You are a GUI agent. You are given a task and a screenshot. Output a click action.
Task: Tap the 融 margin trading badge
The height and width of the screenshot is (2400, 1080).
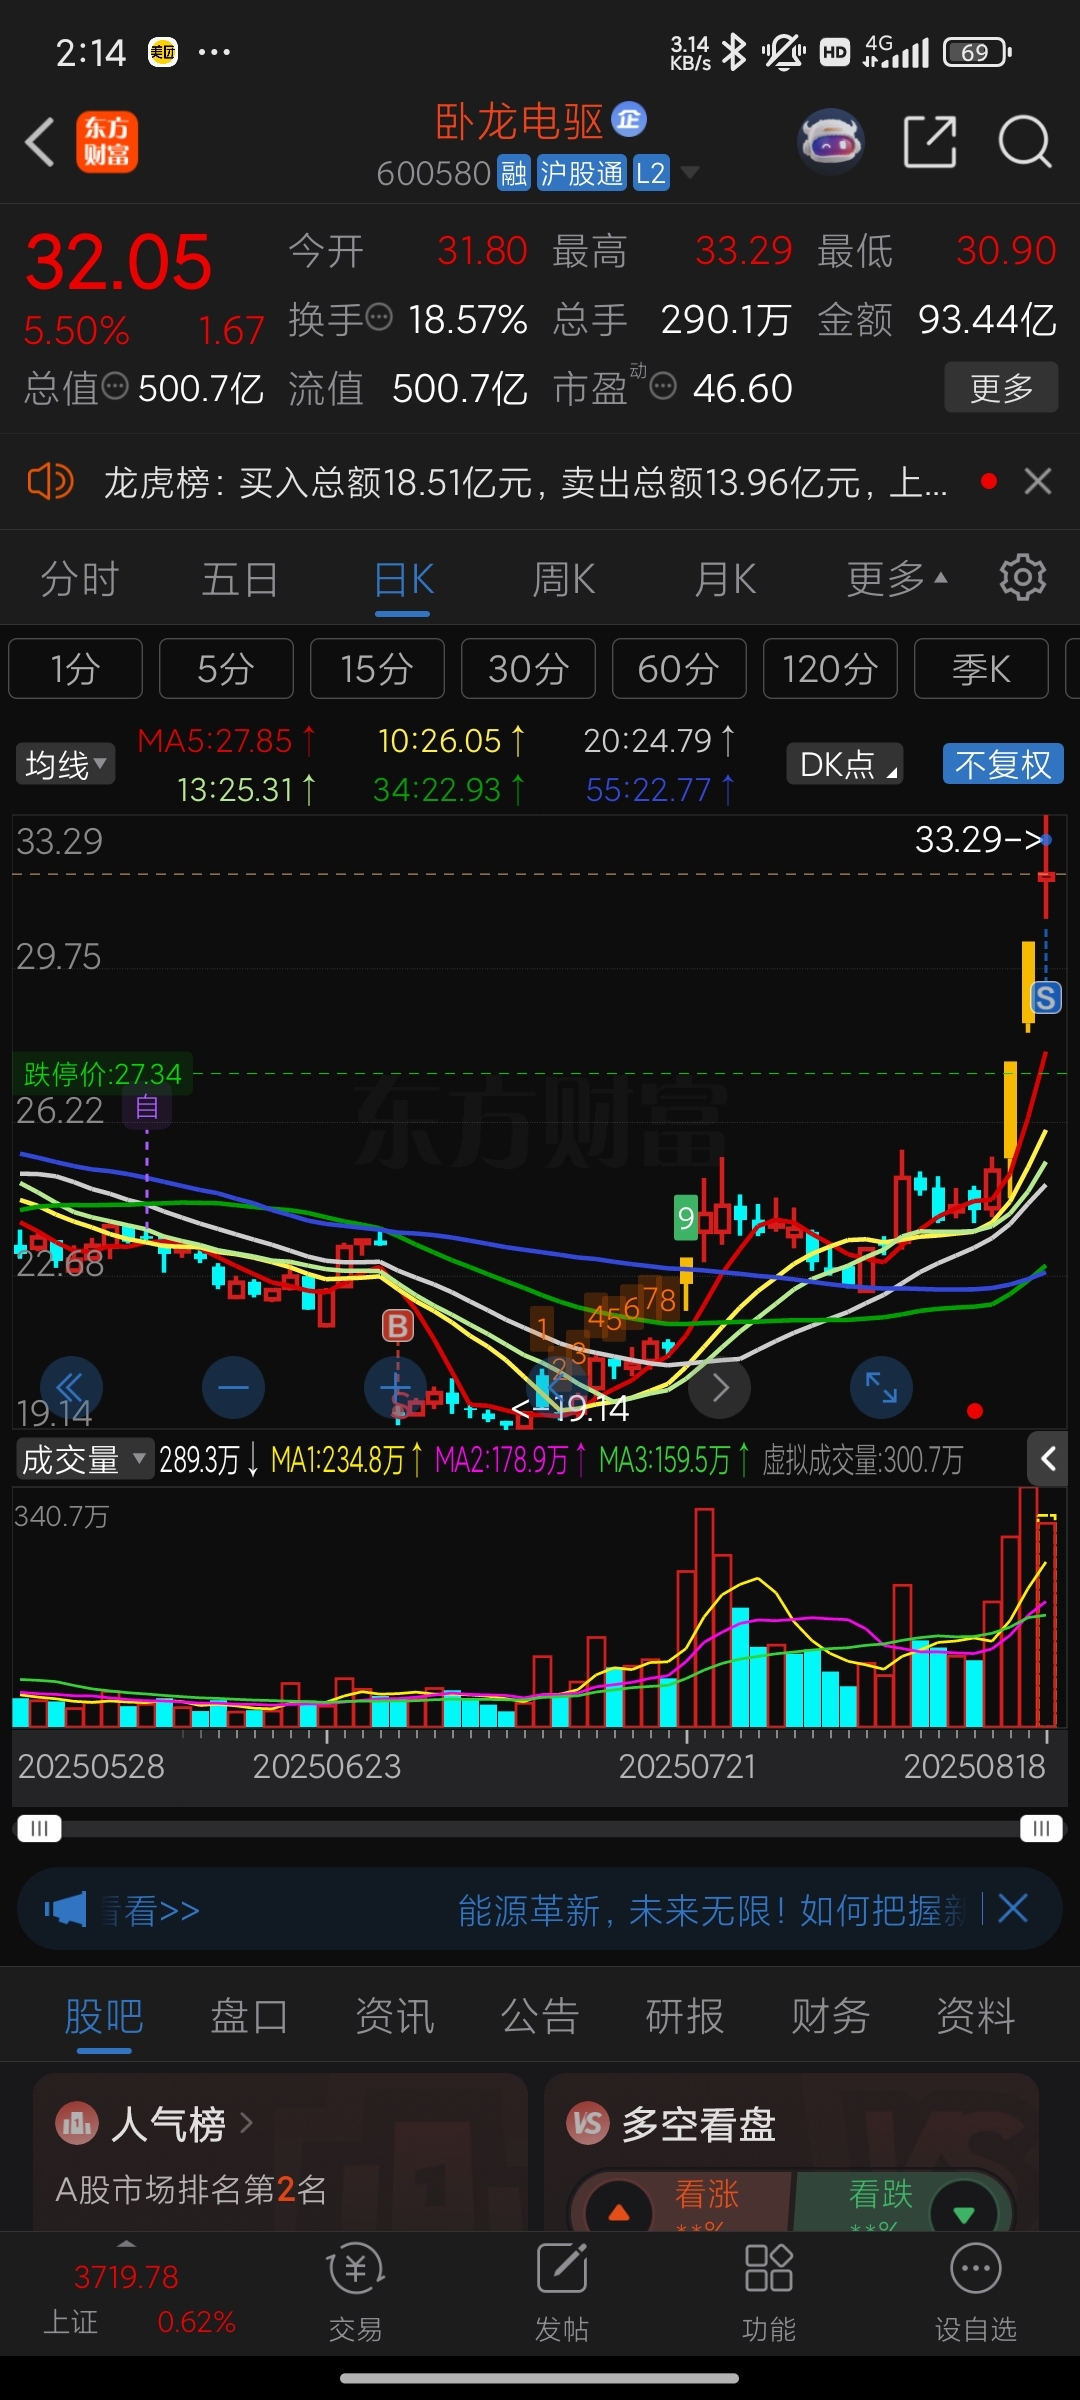pos(514,173)
